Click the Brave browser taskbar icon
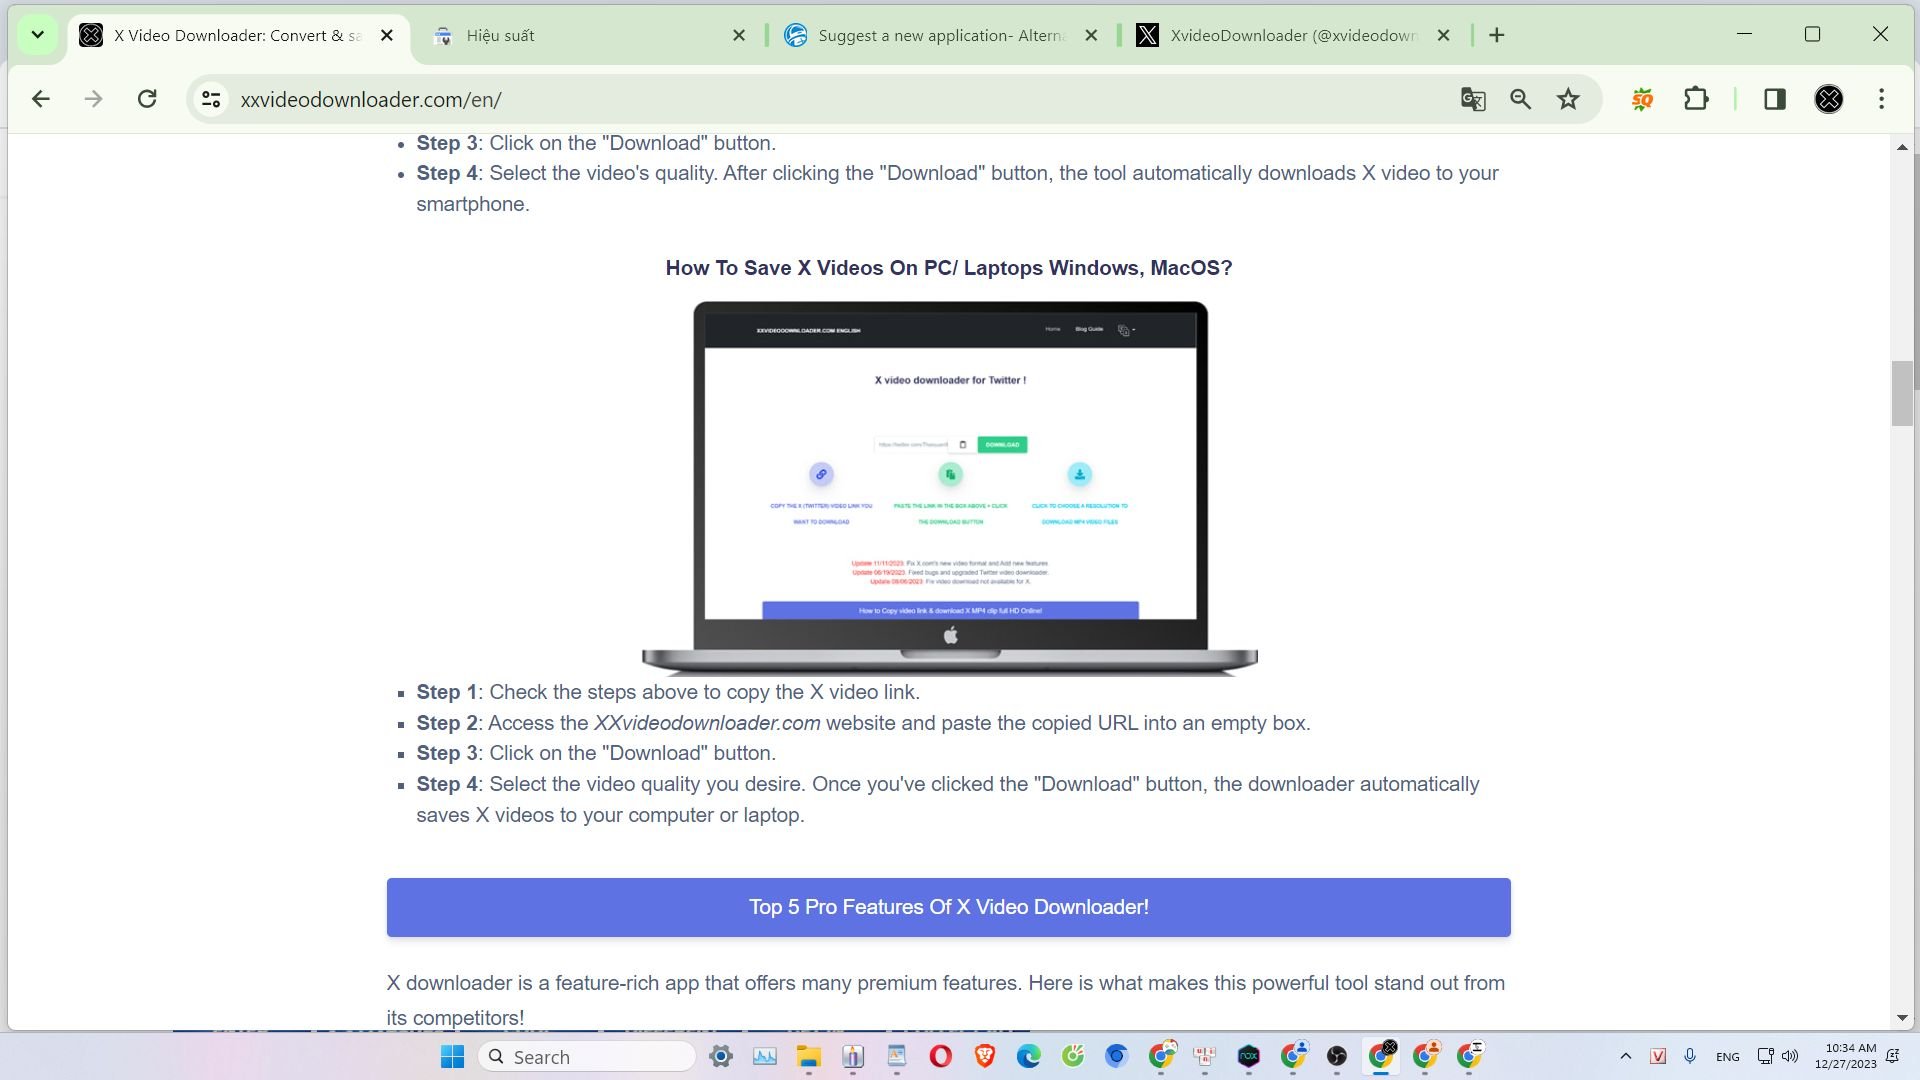This screenshot has height=1080, width=1920. tap(984, 1055)
